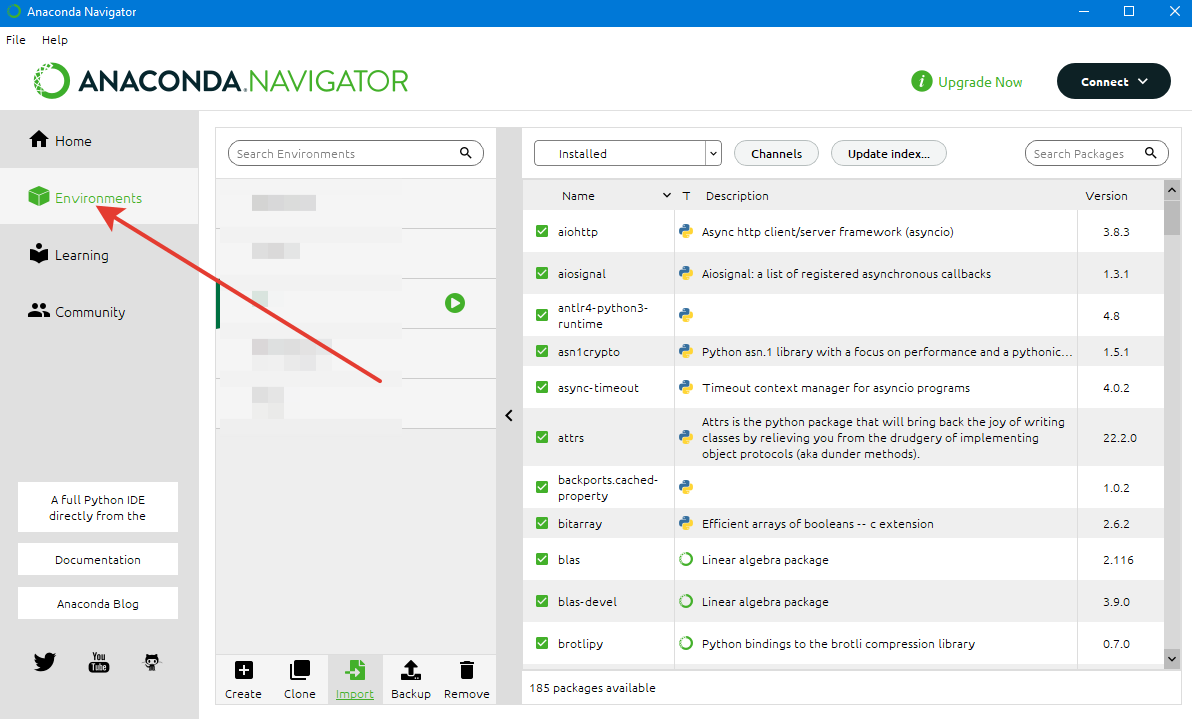Click the Anaconda ring icon in blas row
The height and width of the screenshot is (719, 1192).
click(x=686, y=559)
